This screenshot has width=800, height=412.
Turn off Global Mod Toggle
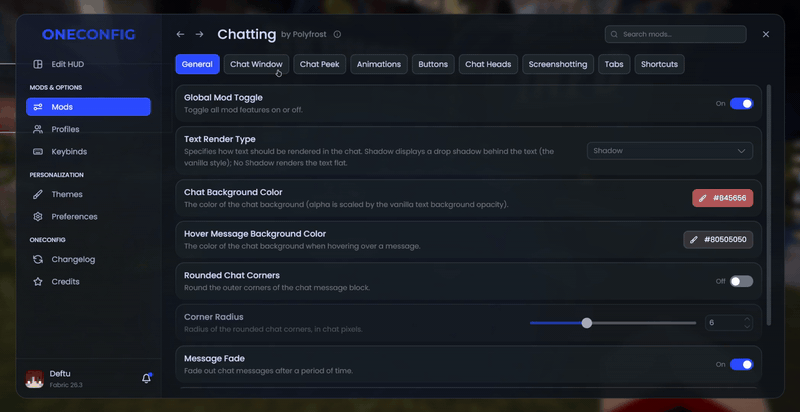741,104
